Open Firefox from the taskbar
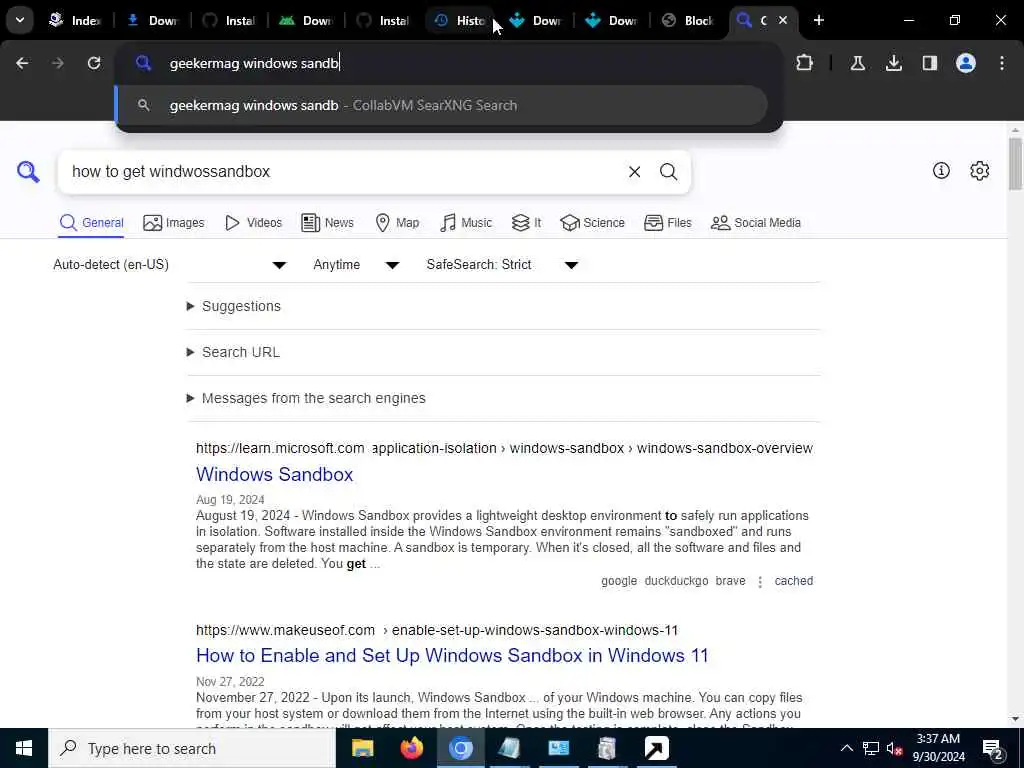The image size is (1024, 768). click(x=411, y=748)
